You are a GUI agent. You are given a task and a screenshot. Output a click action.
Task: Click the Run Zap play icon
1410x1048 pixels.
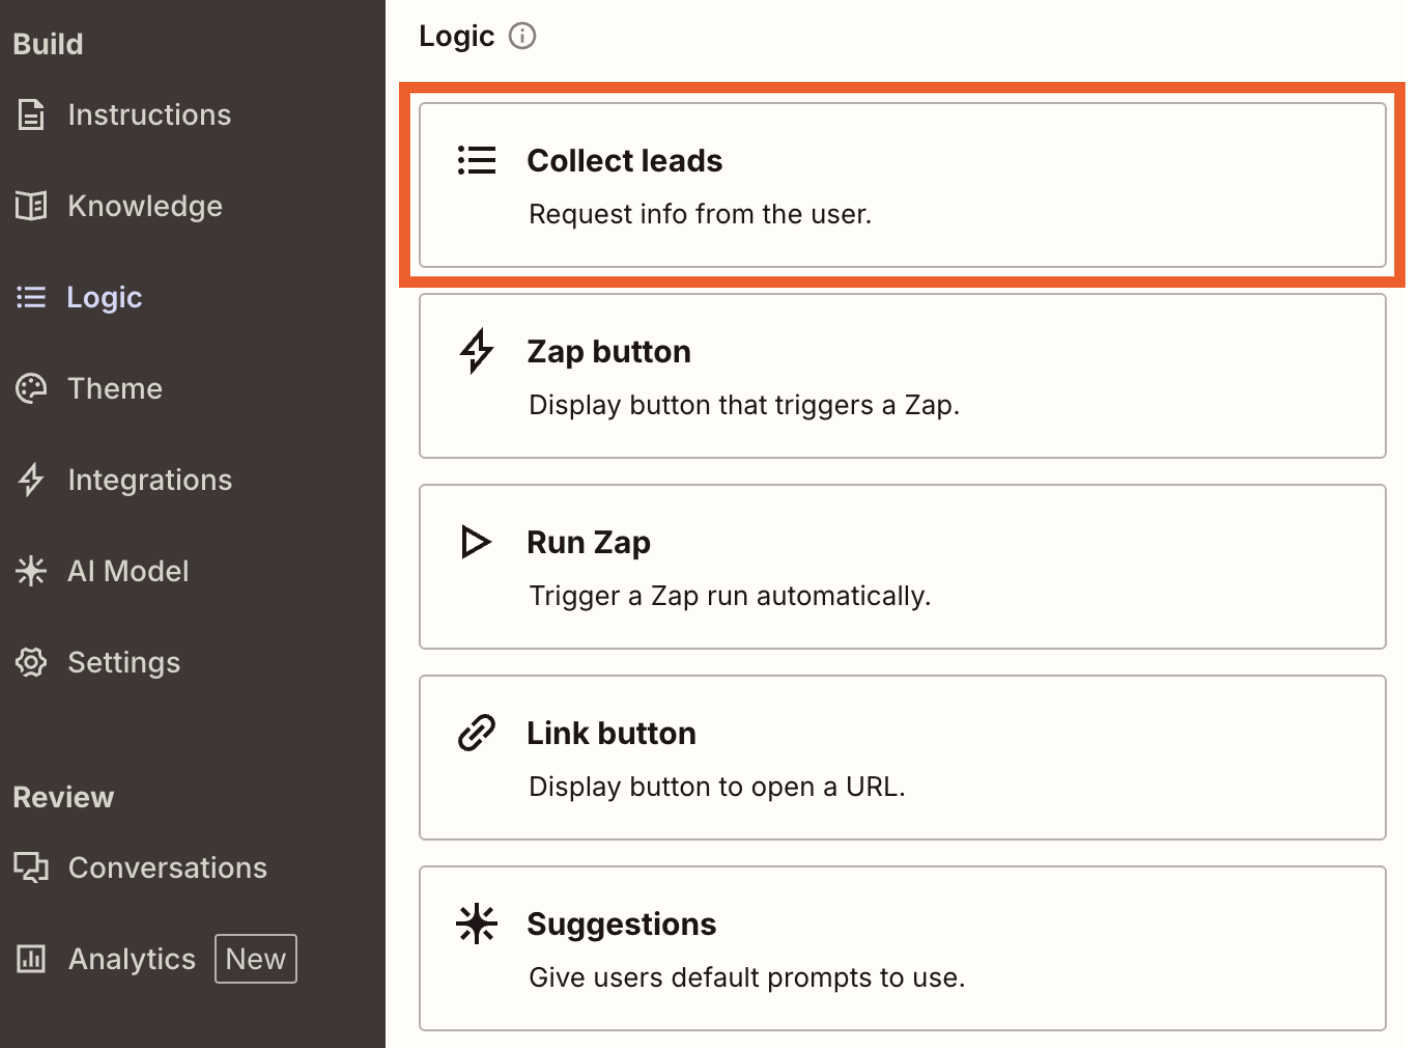click(x=477, y=542)
